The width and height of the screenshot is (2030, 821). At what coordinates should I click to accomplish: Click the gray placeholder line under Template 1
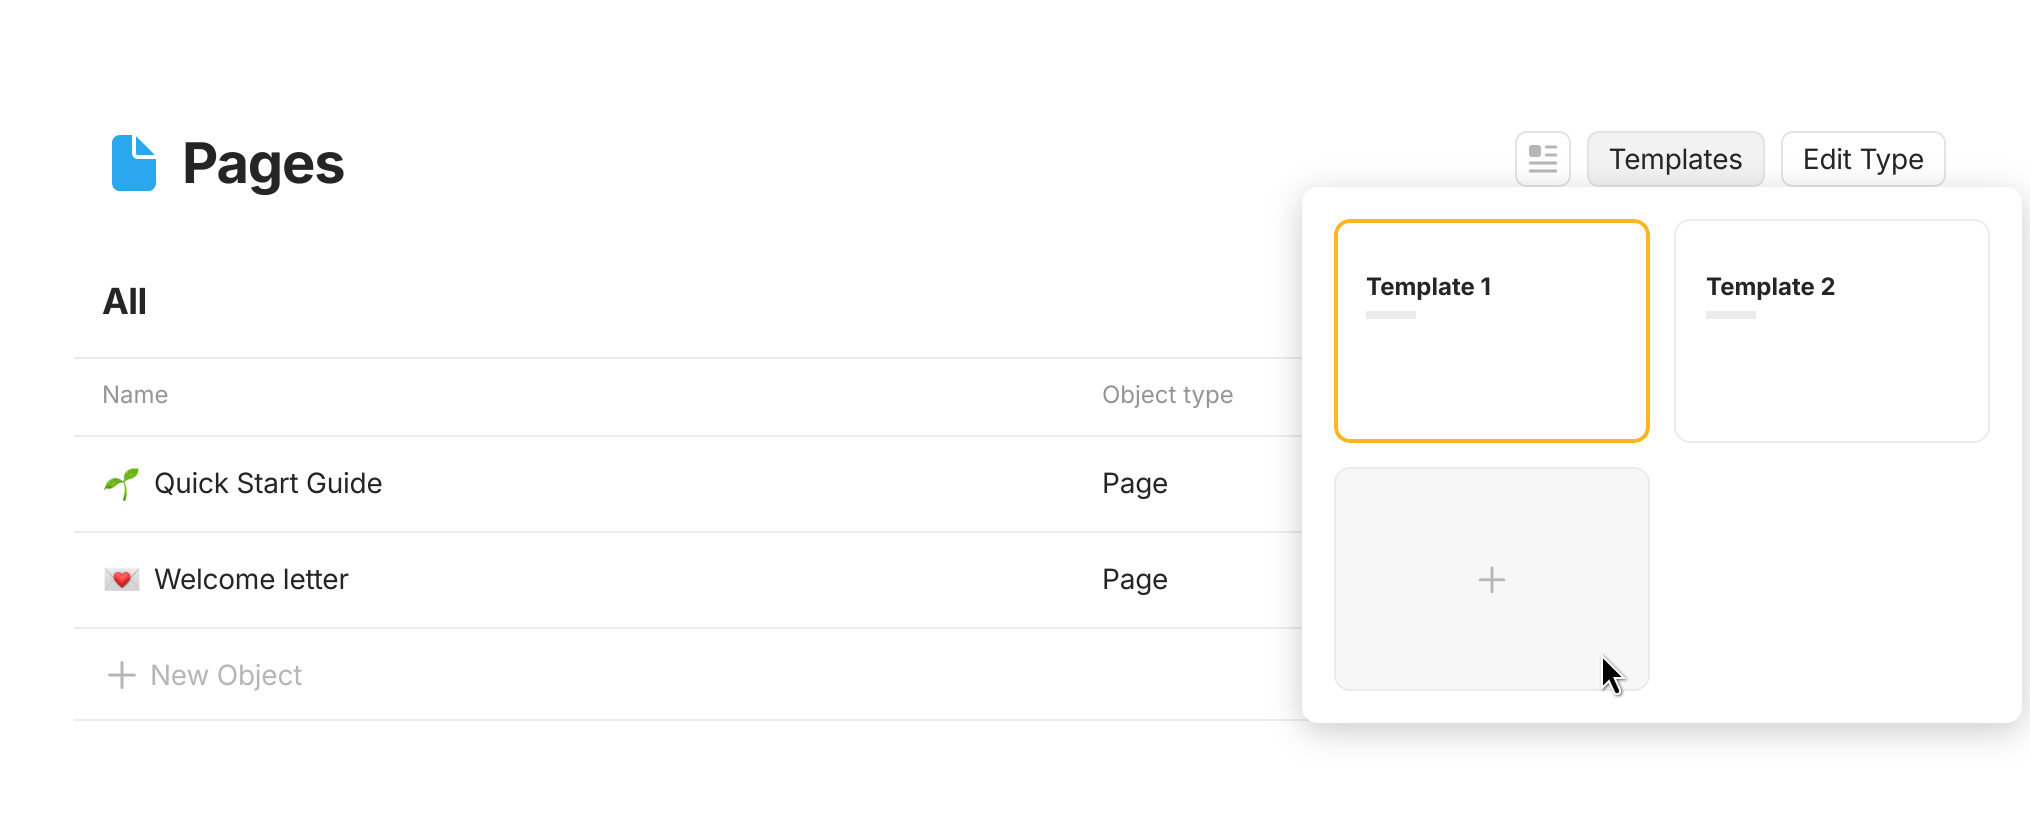[1391, 315]
